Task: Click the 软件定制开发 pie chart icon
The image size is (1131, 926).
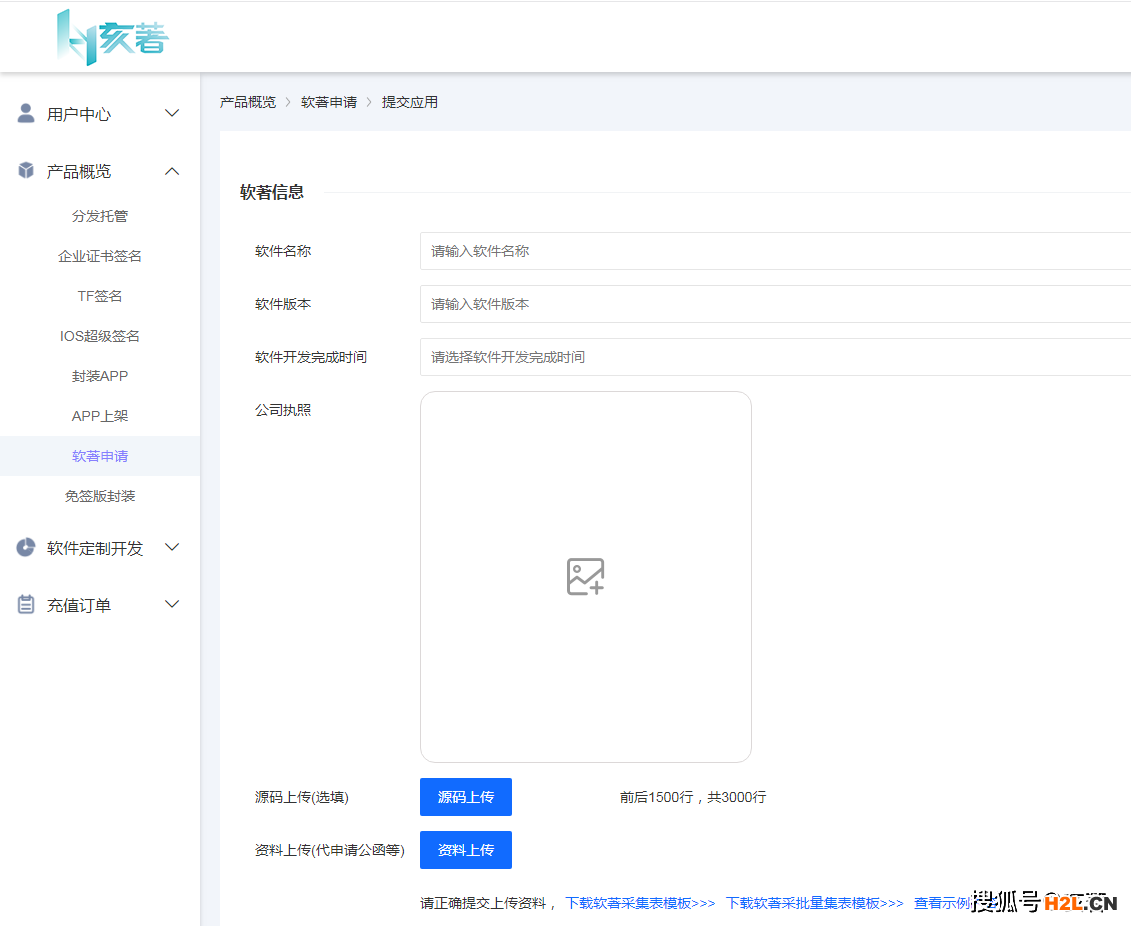Action: pyautogui.click(x=26, y=547)
